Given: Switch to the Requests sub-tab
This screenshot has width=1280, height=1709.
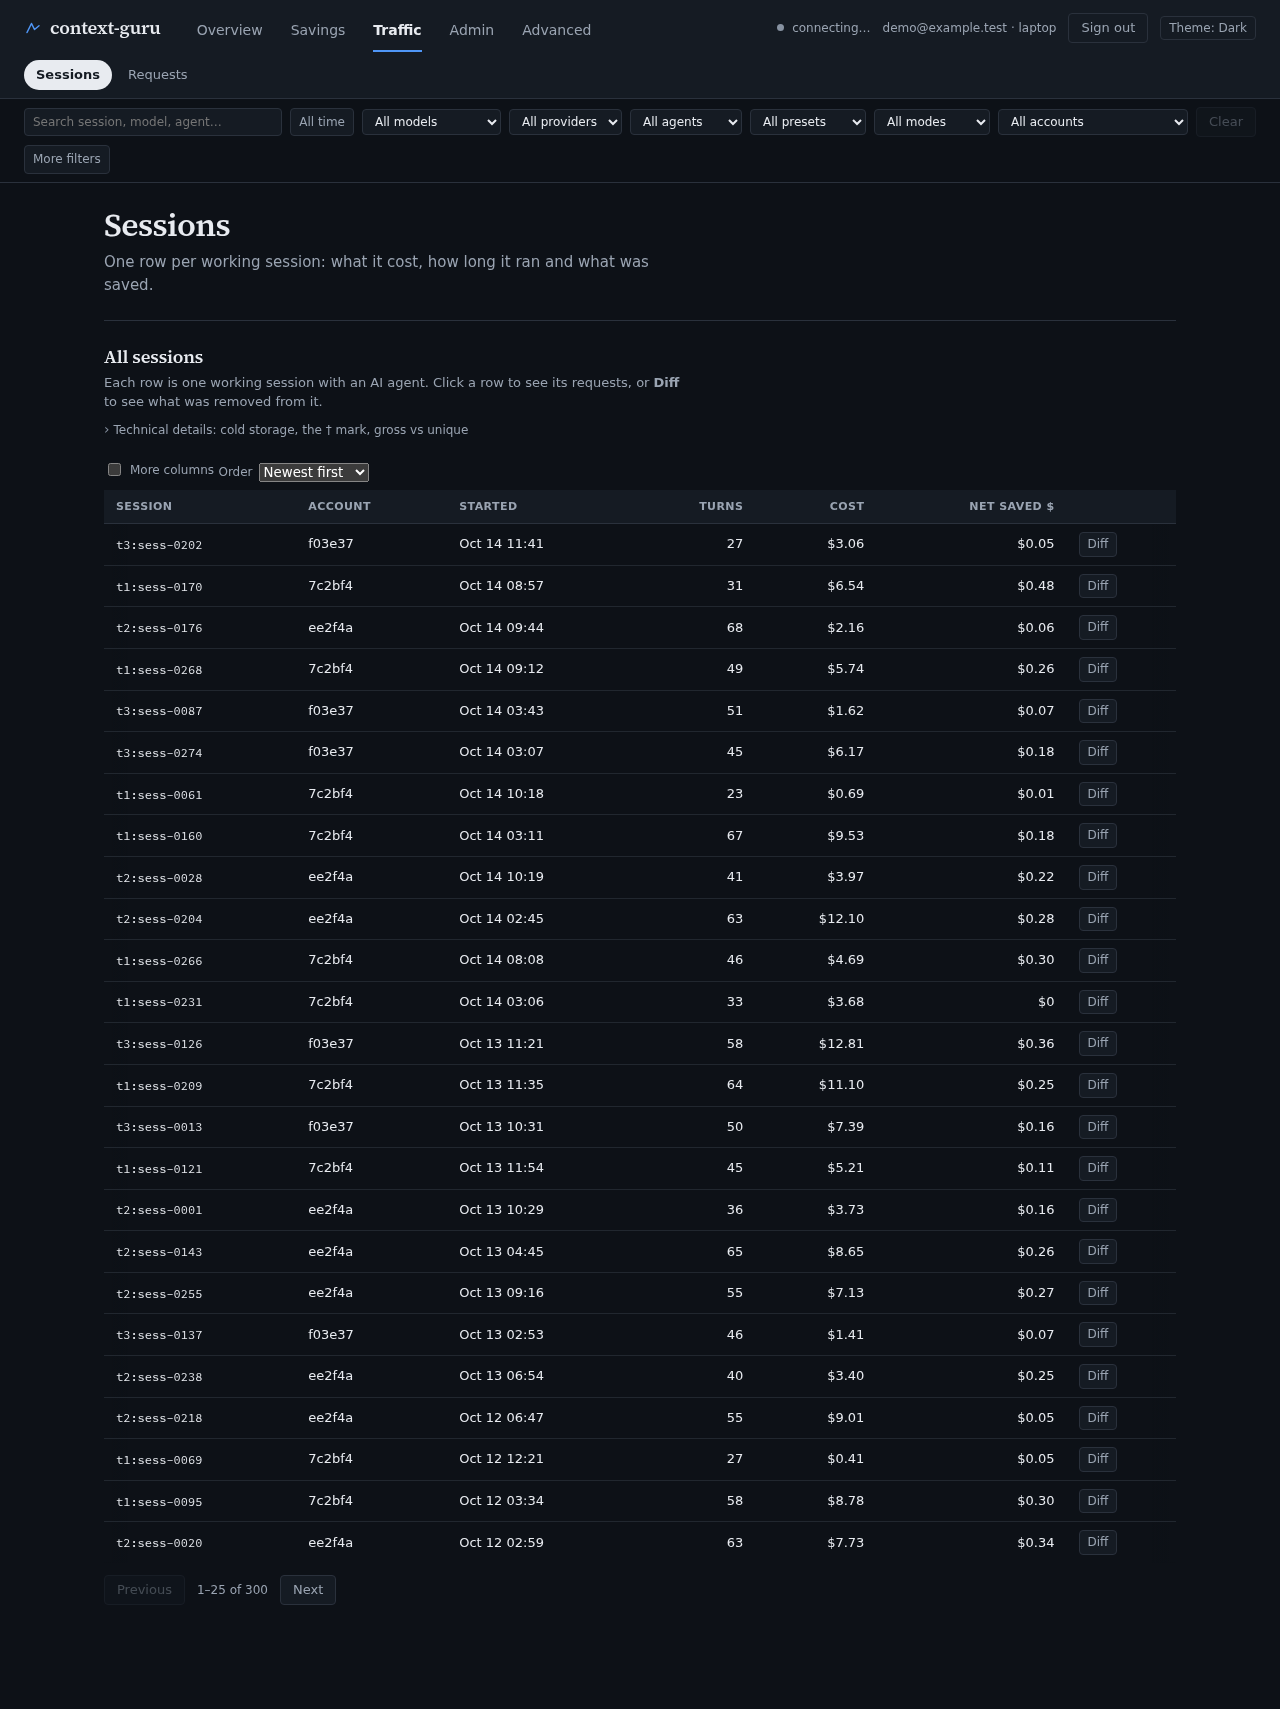Looking at the screenshot, I should pyautogui.click(x=158, y=75).
